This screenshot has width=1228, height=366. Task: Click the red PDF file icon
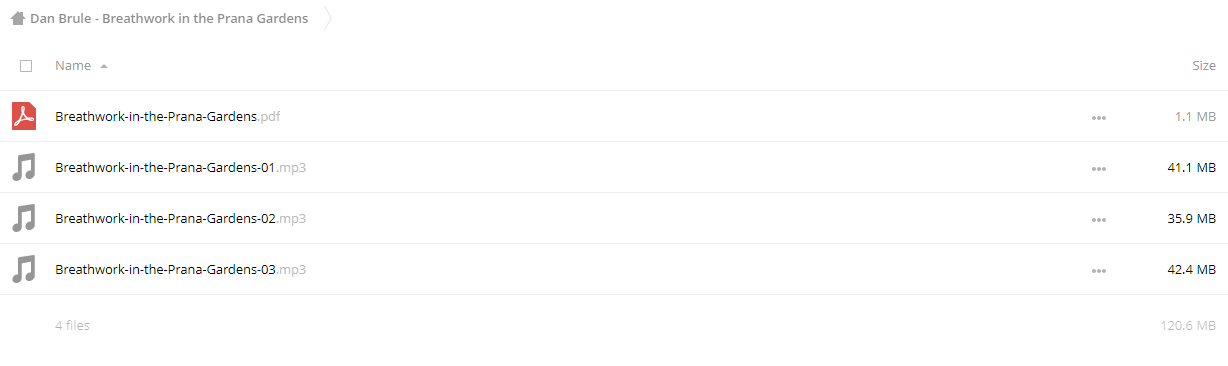point(24,116)
